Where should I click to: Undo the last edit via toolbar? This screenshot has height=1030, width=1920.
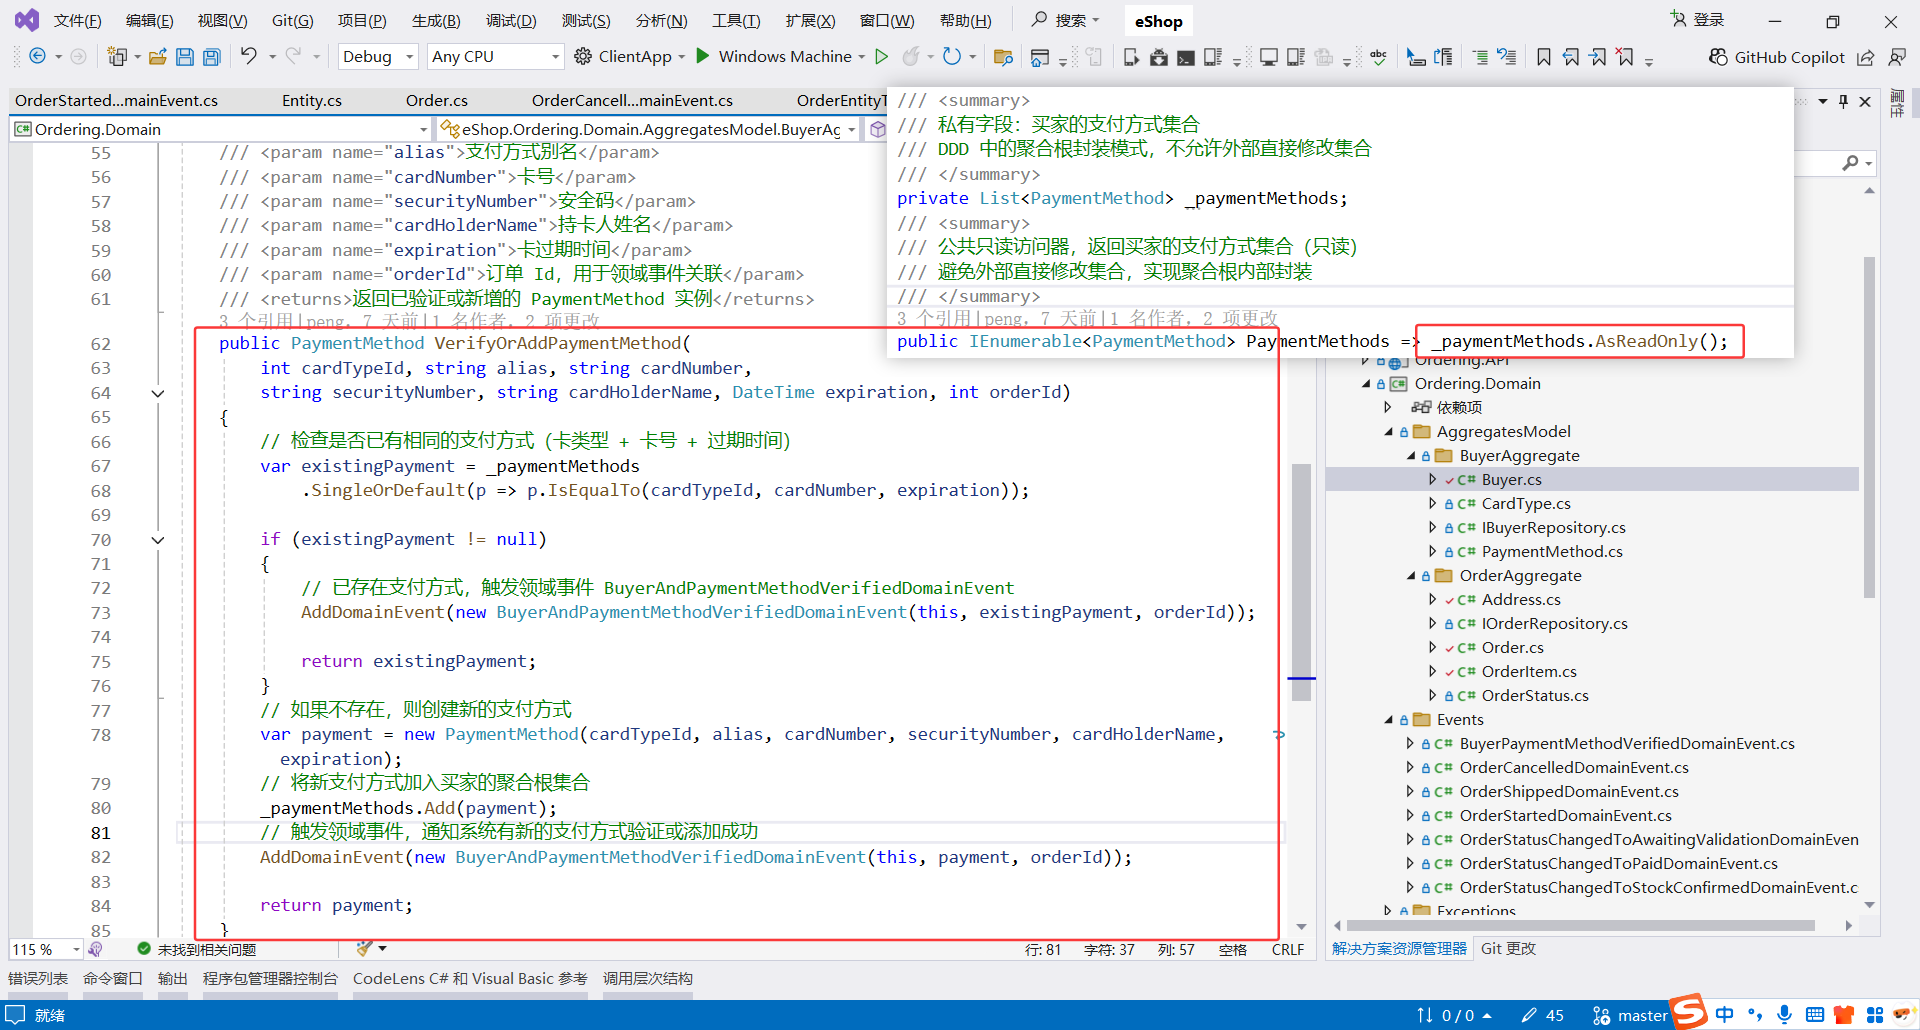click(x=249, y=57)
